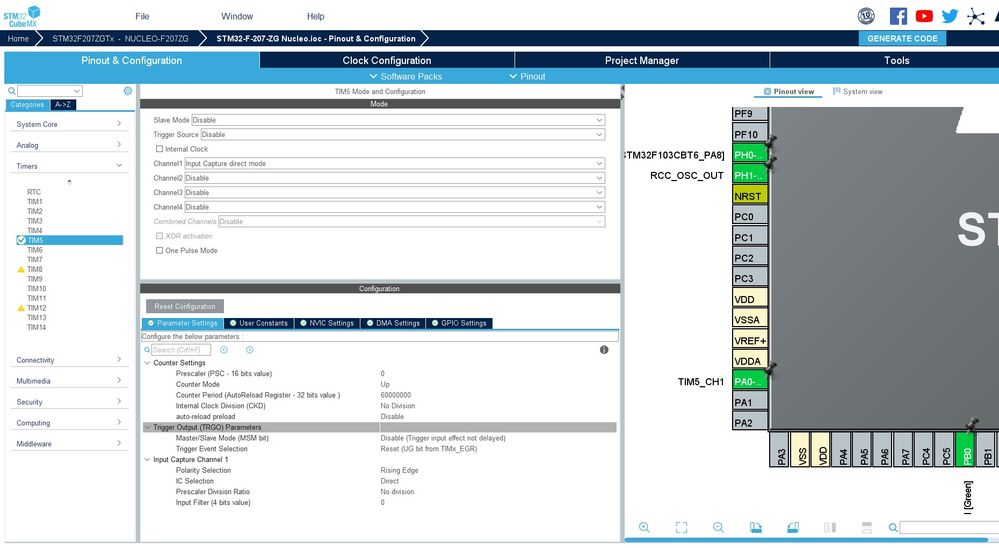This screenshot has height=548, width=999.
Task: Open the GPIO Settings tab
Action: [x=458, y=323]
